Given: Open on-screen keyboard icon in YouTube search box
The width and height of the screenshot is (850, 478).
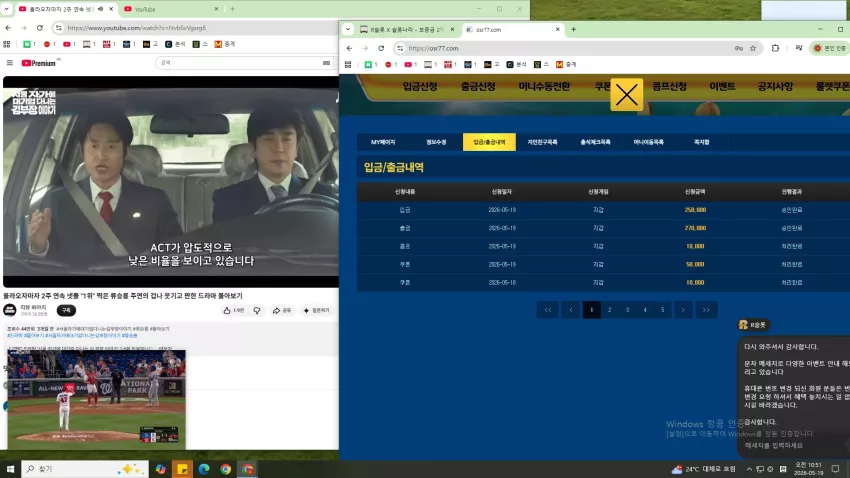Looking at the screenshot, I should (326, 63).
